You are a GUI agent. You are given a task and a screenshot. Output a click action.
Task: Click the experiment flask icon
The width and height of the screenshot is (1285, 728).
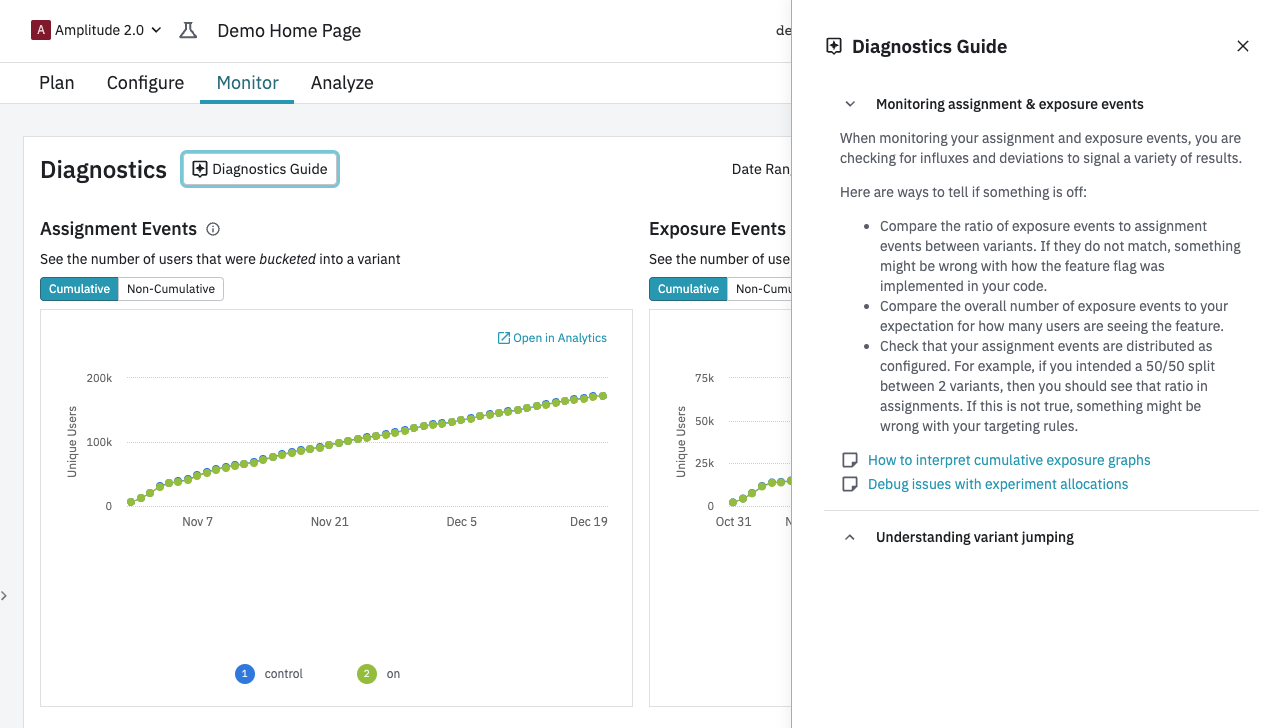pos(188,30)
